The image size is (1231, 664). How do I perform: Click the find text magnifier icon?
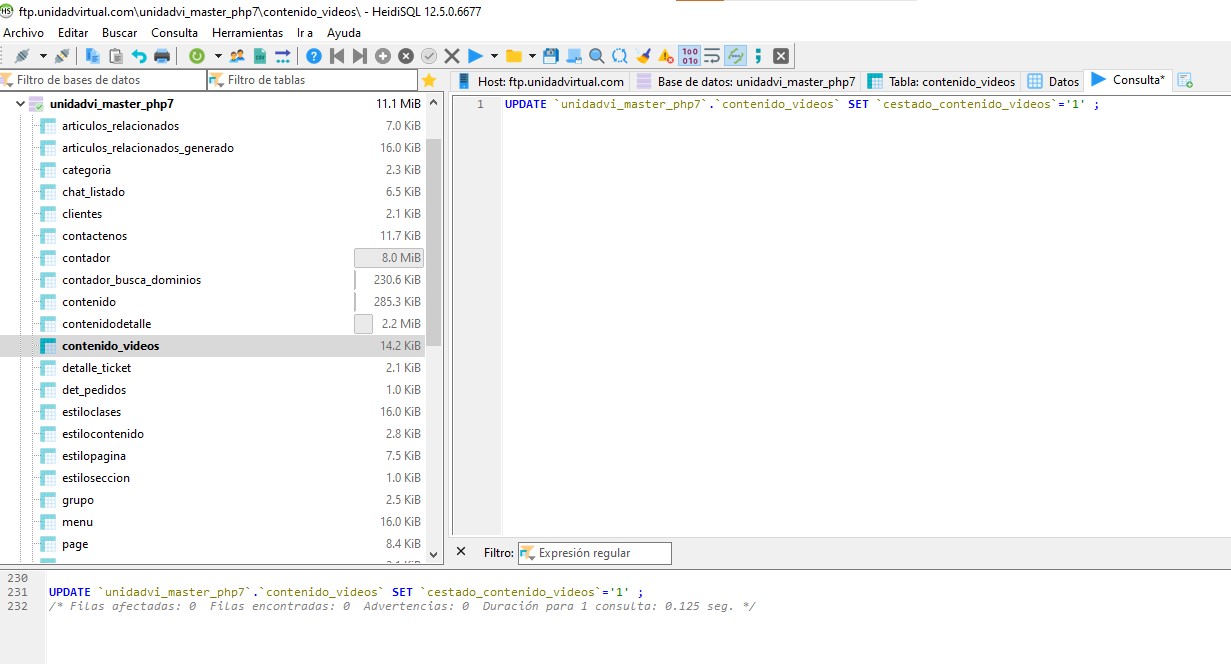tap(597, 56)
